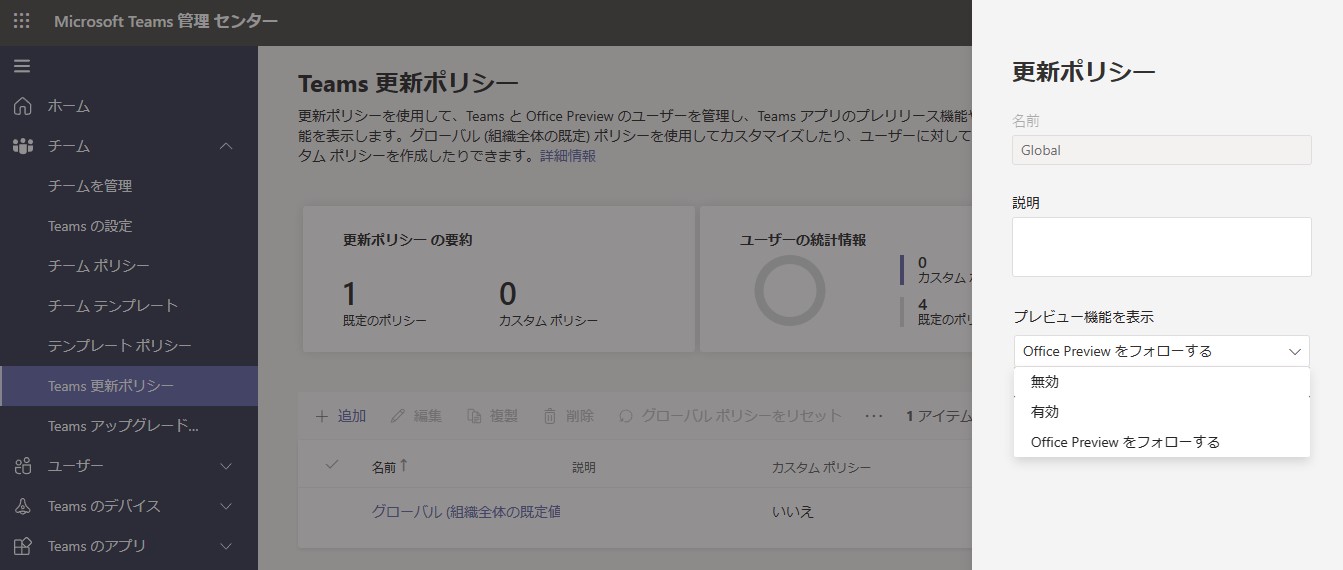Select Teams 更新ポリシー in the sidebar
The height and width of the screenshot is (570, 1343).
pos(129,386)
